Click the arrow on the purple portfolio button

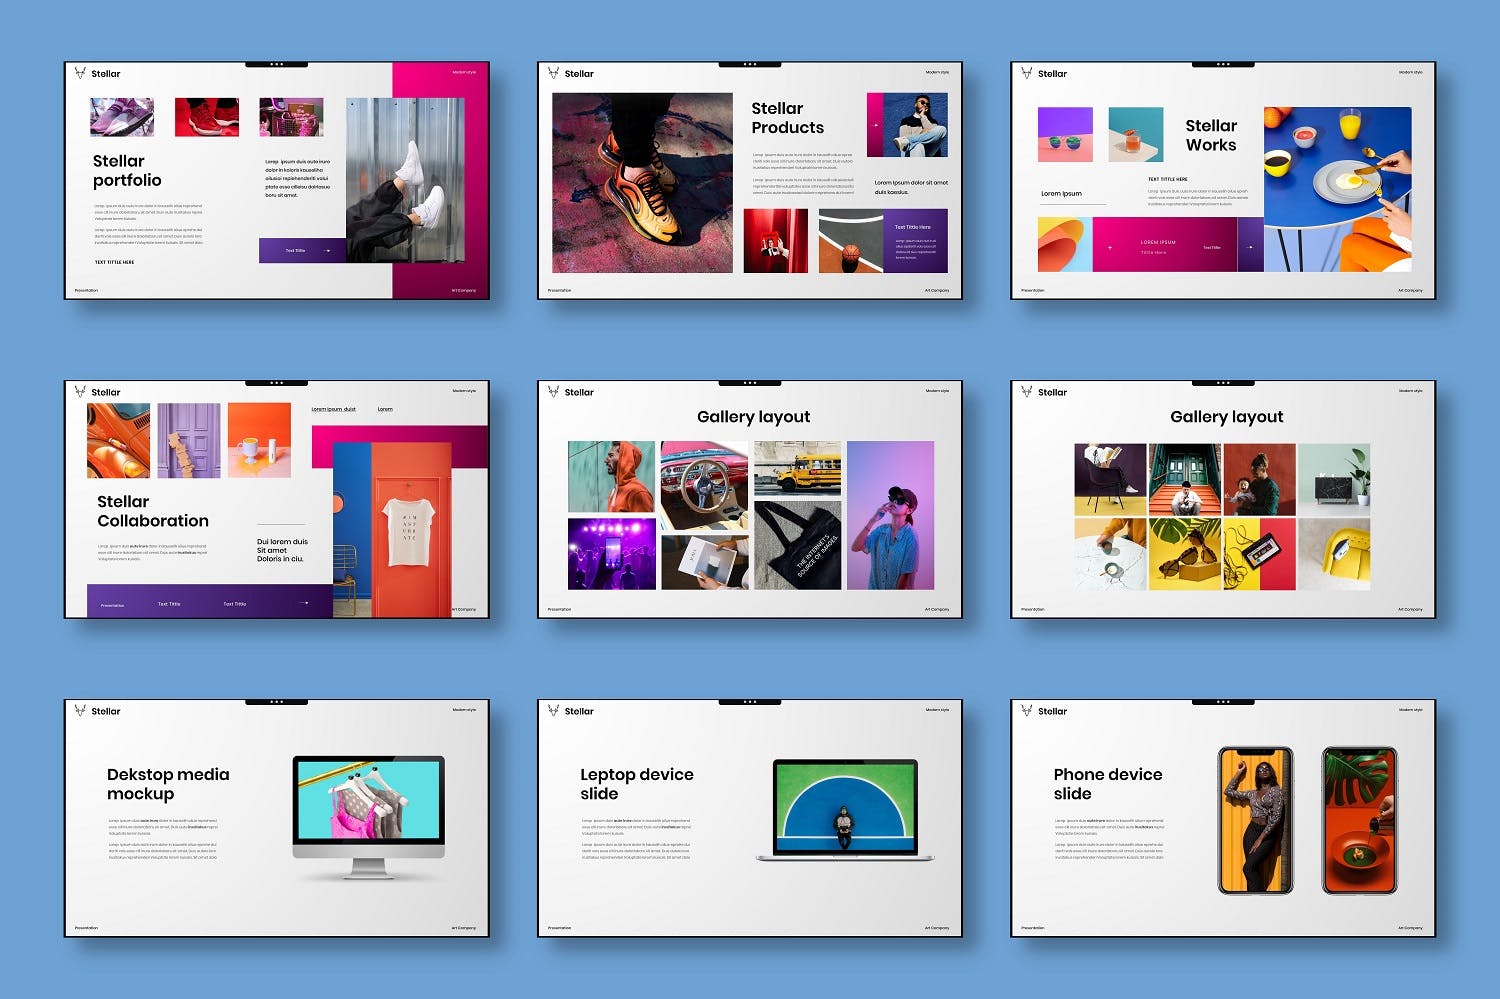coord(326,251)
